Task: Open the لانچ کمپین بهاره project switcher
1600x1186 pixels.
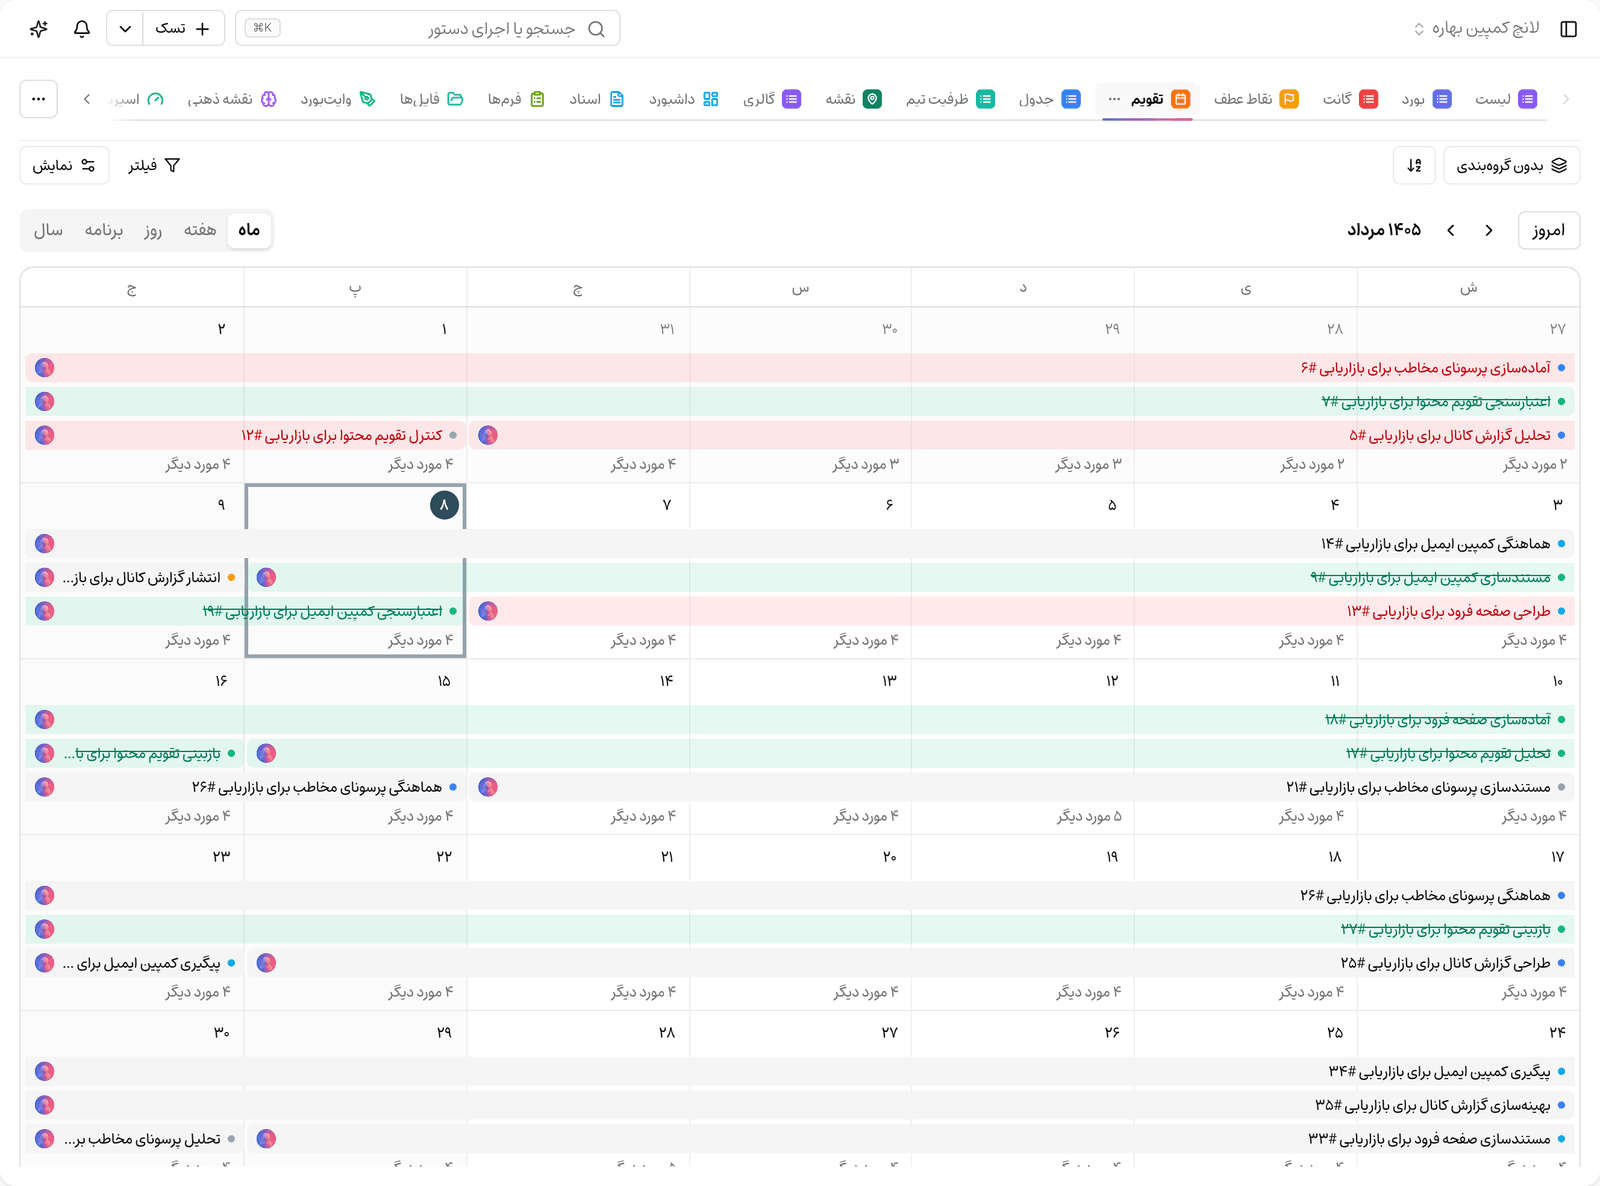Action: pyautogui.click(x=1477, y=28)
